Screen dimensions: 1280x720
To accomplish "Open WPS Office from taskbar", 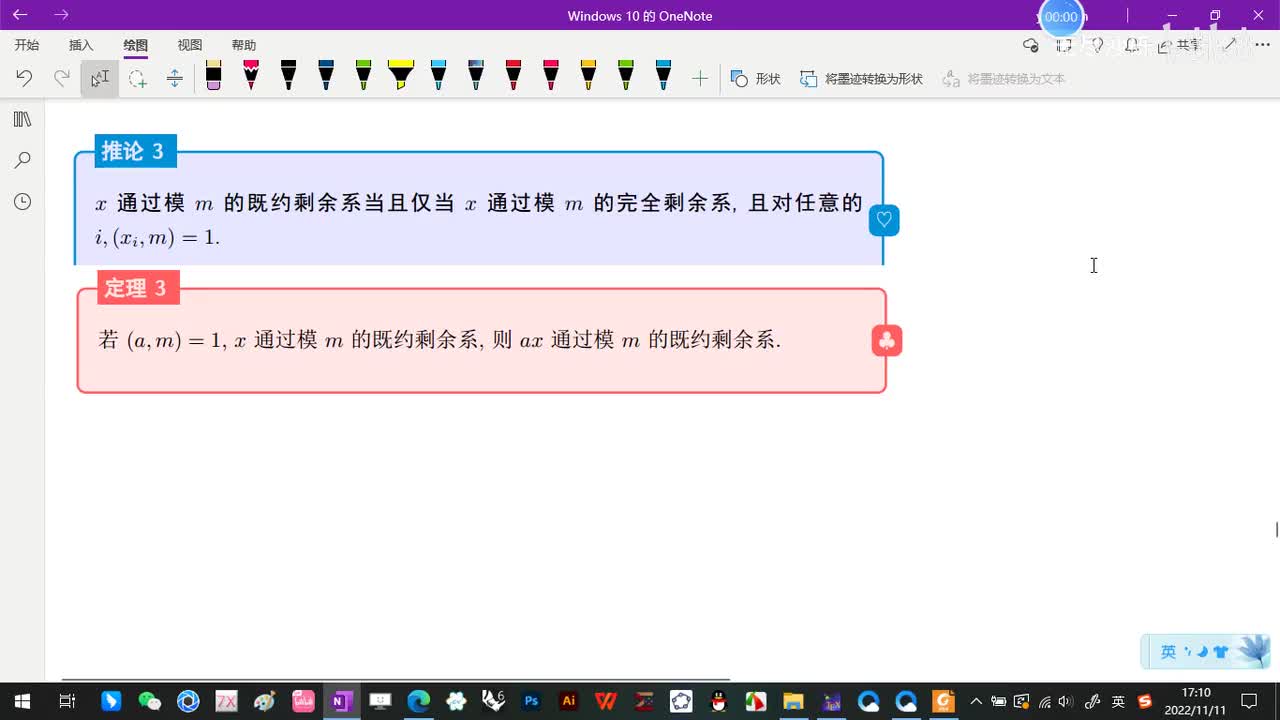I will (606, 701).
